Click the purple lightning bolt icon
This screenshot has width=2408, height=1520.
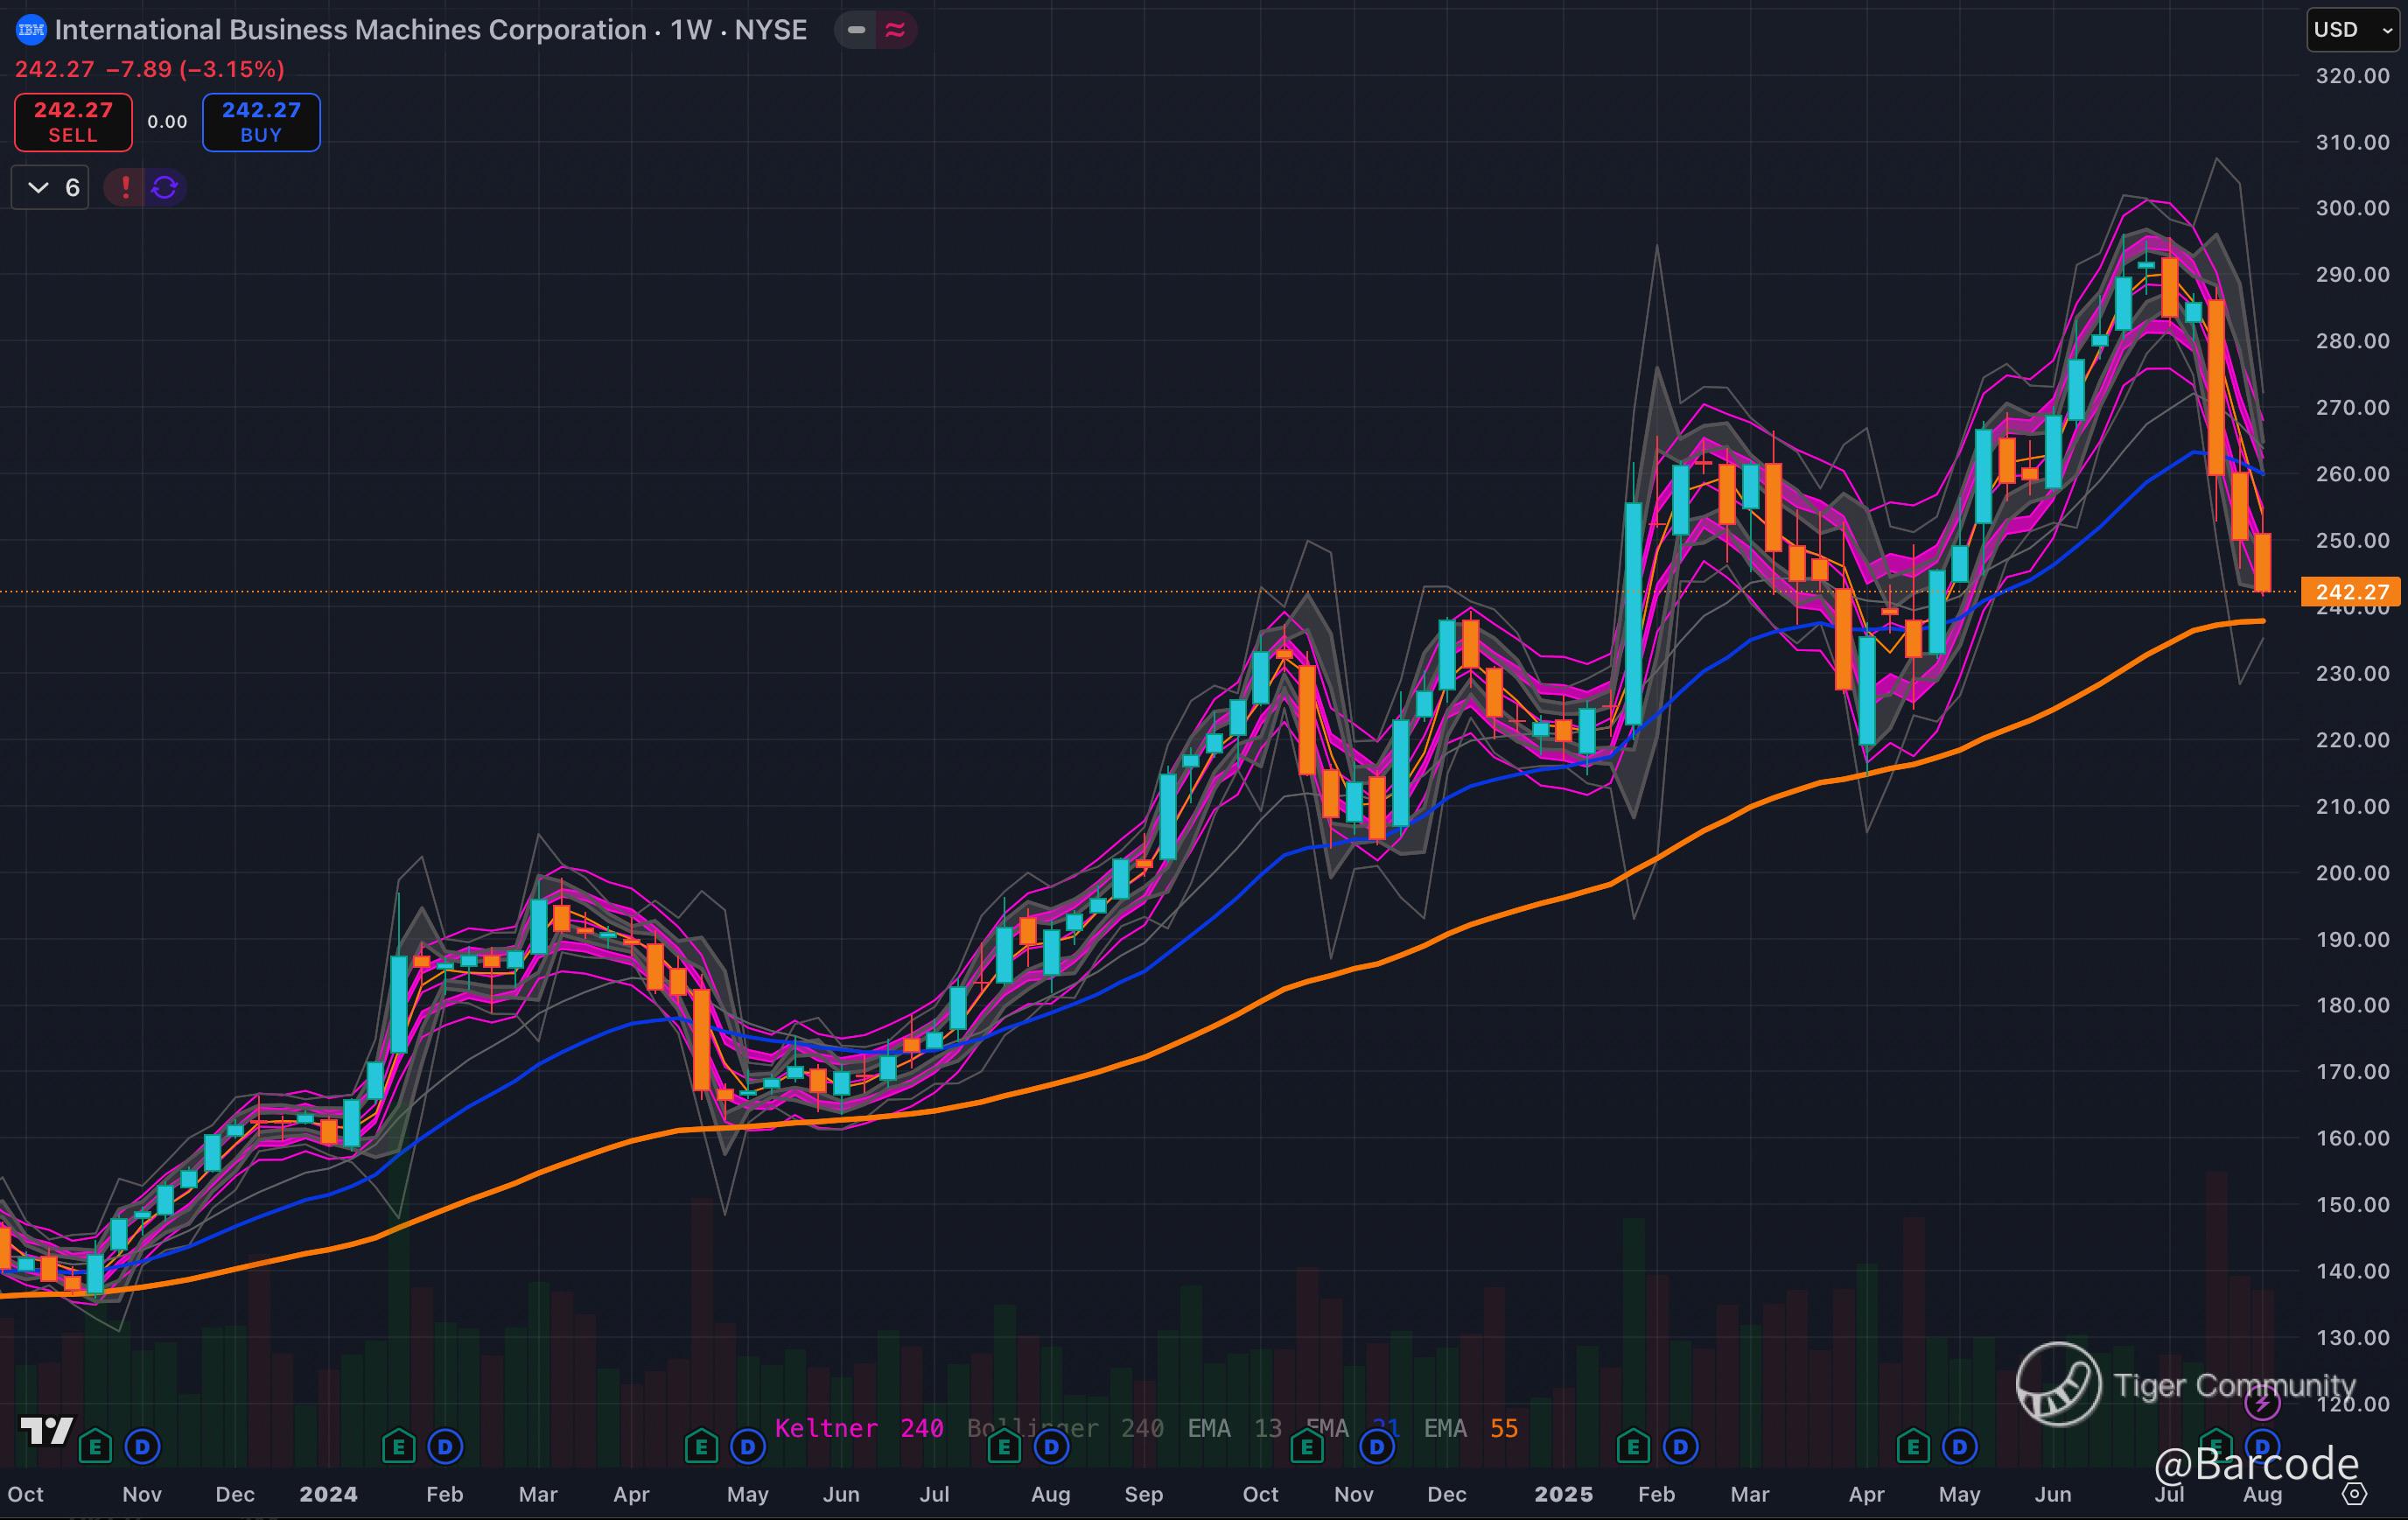pyautogui.click(x=2262, y=1404)
